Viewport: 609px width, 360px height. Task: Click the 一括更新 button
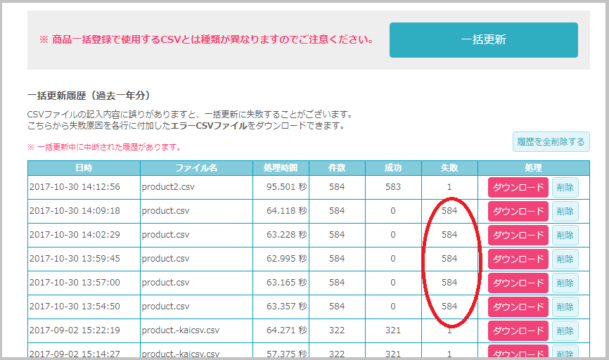pyautogui.click(x=484, y=40)
